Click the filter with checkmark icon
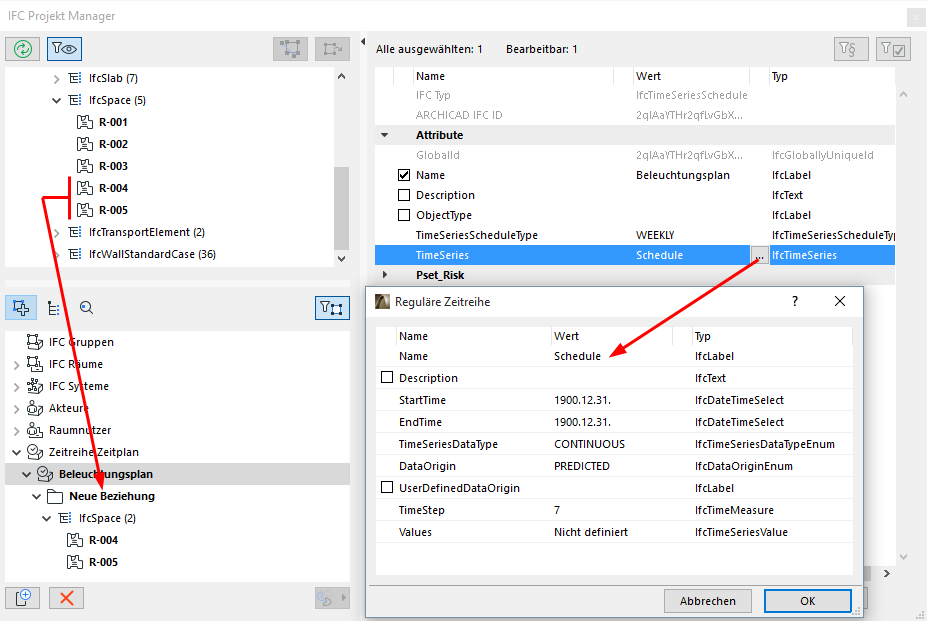 [893, 48]
